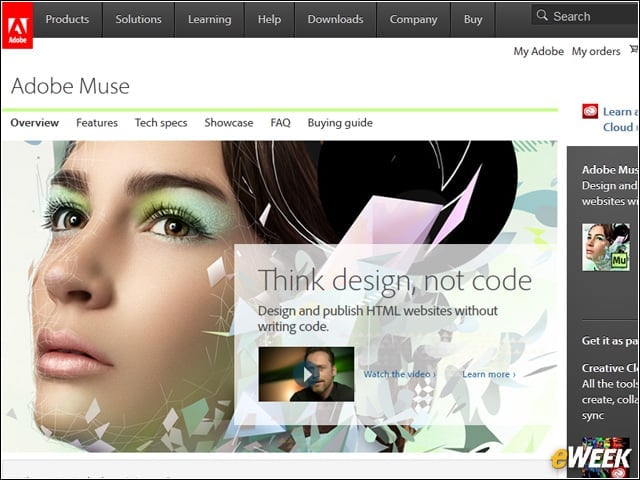Open My orders link
The height and width of the screenshot is (480, 640).
click(x=596, y=51)
